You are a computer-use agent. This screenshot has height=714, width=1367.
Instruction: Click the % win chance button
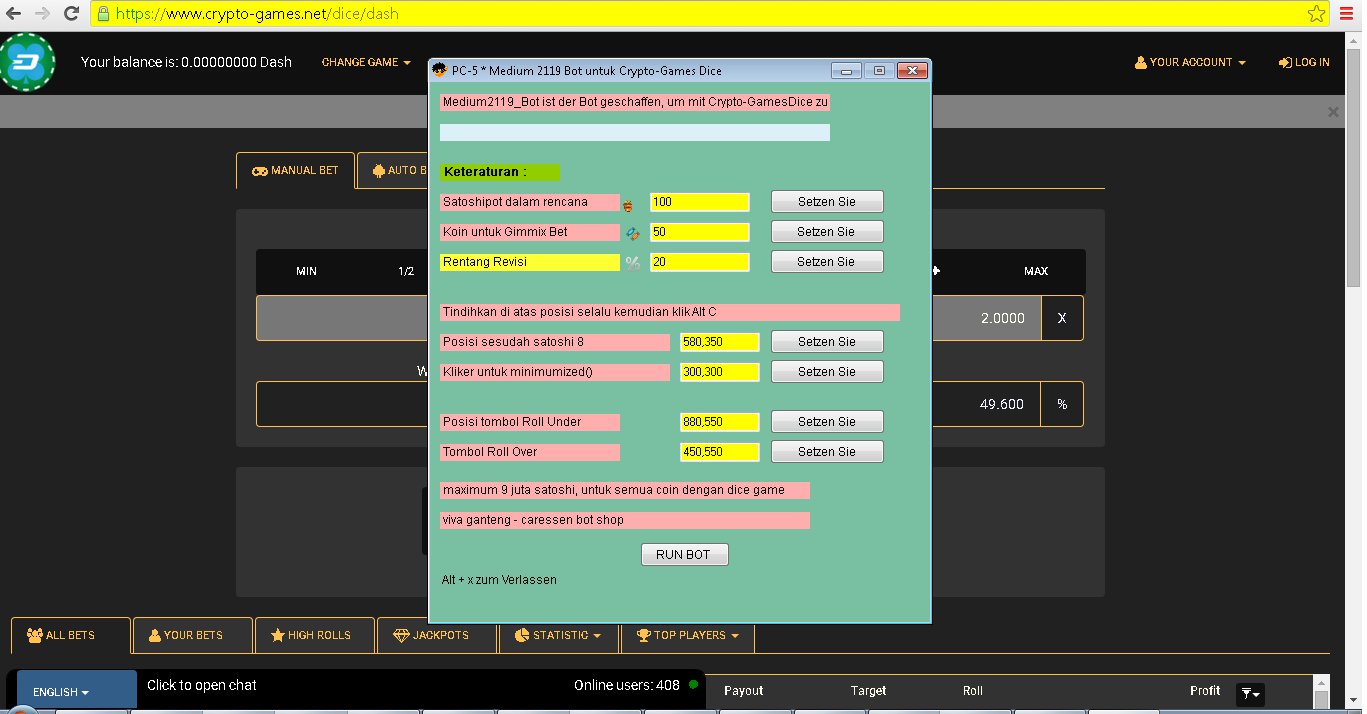coord(1062,404)
